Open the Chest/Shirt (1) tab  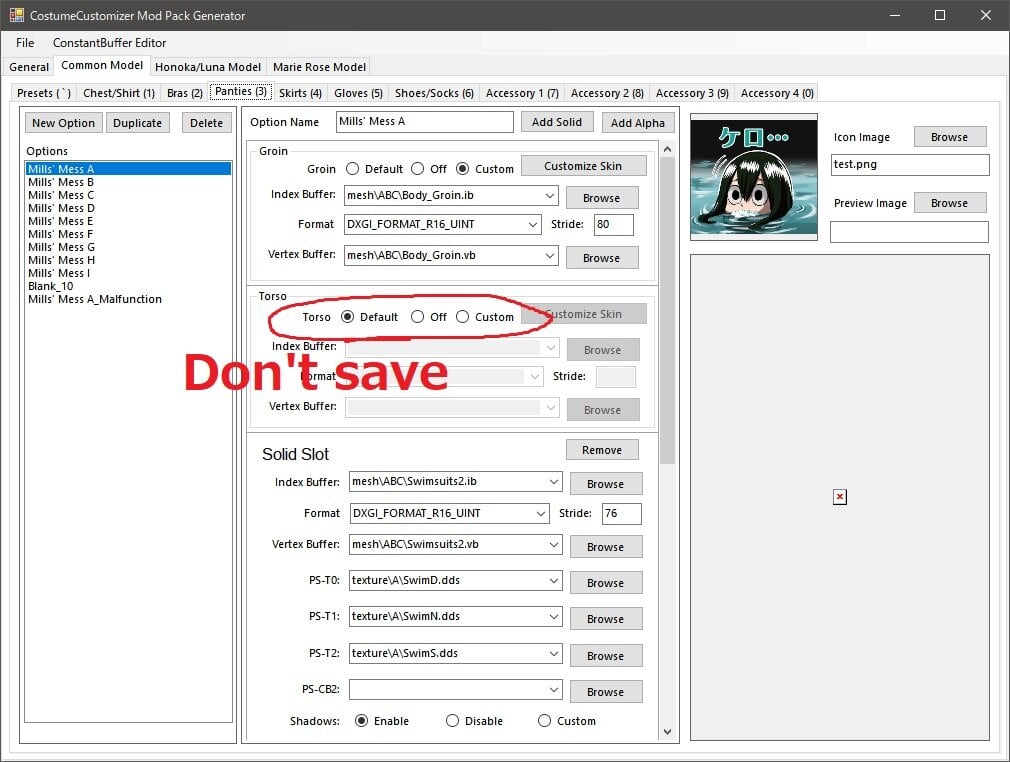119,93
